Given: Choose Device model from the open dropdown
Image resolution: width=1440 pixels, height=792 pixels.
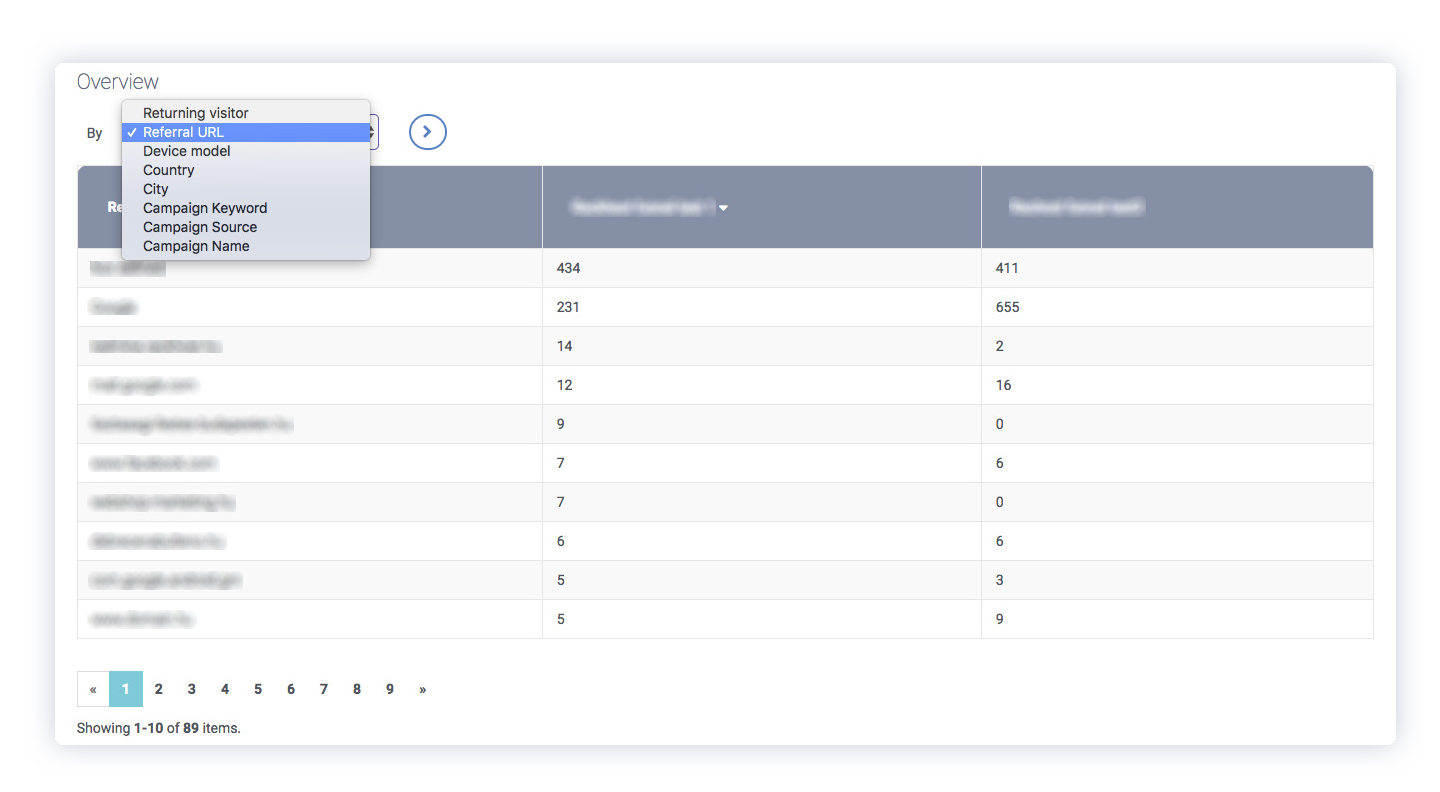Looking at the screenshot, I should click(187, 151).
